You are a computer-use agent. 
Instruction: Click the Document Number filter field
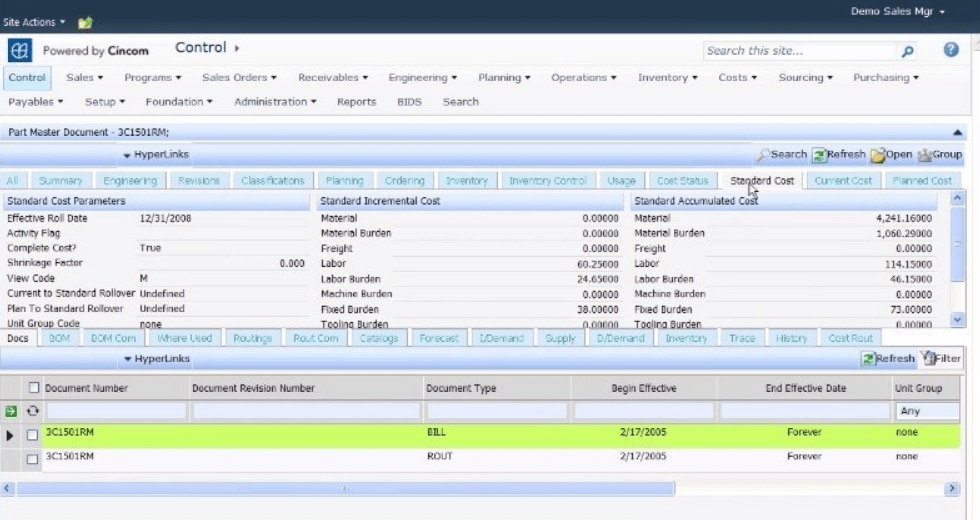[116, 411]
